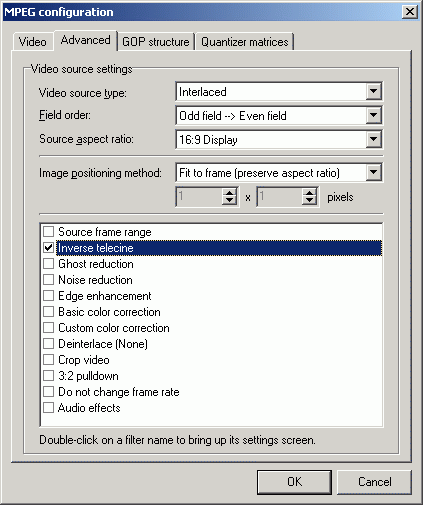Expand the Source aspect ratio dropdown
423x505 pixels.
[x=373, y=139]
